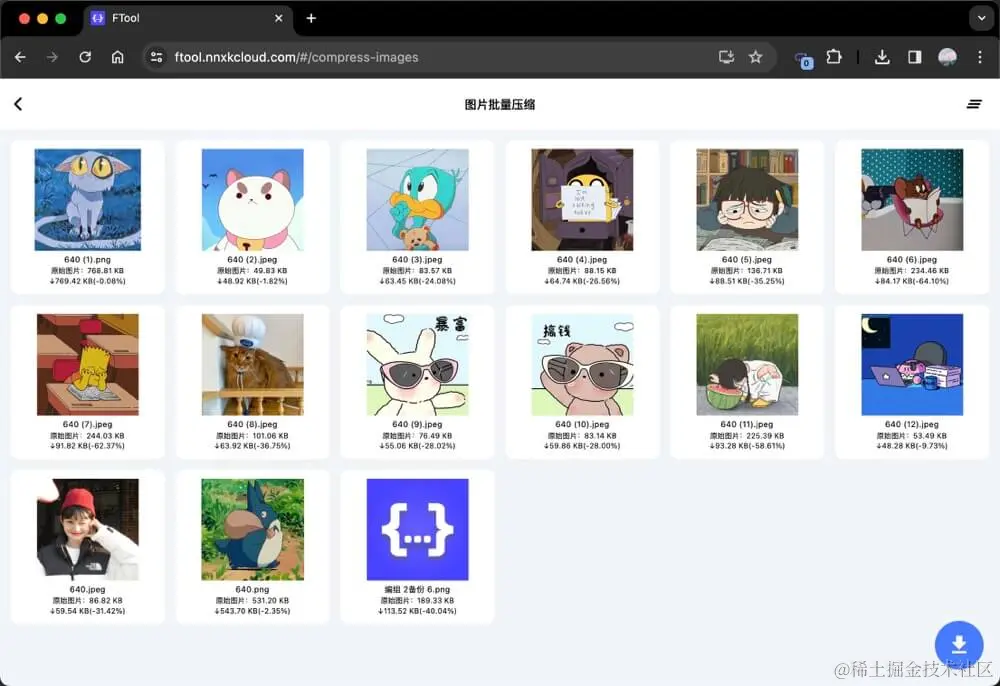Viewport: 1000px width, 686px height.
Task: Open the 640 (6).jpeg Jerry mouse thumbnail
Action: coord(912,200)
